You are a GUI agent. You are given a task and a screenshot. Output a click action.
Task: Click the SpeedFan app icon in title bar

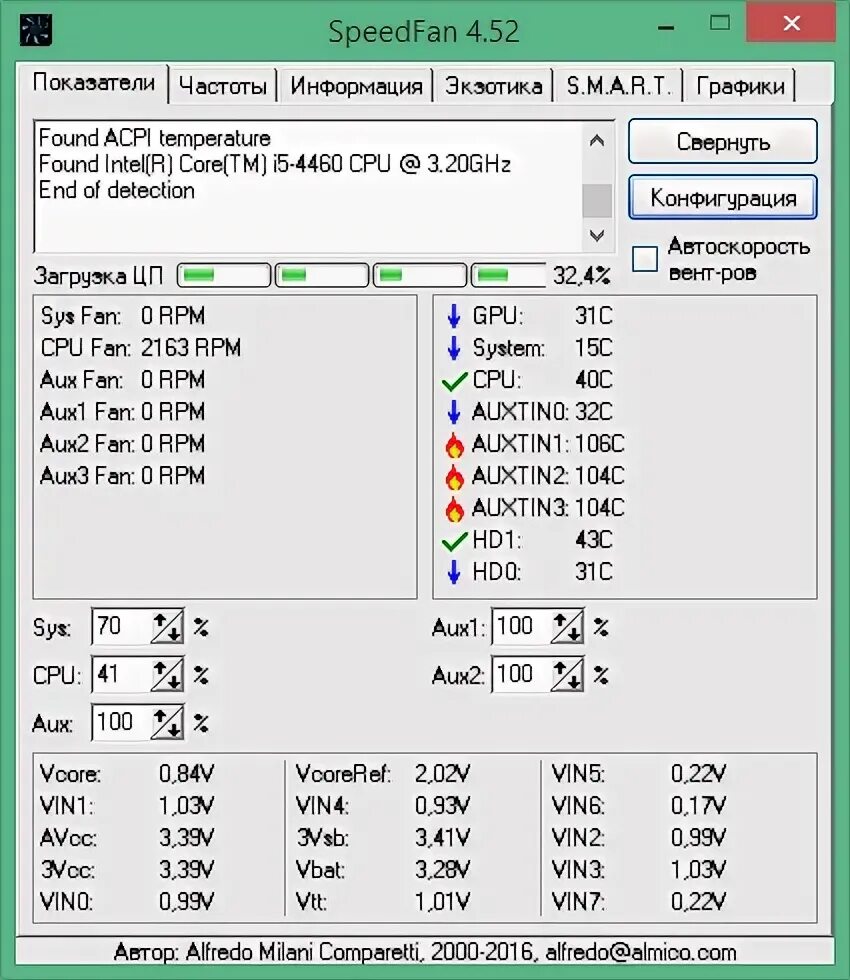tap(36, 29)
